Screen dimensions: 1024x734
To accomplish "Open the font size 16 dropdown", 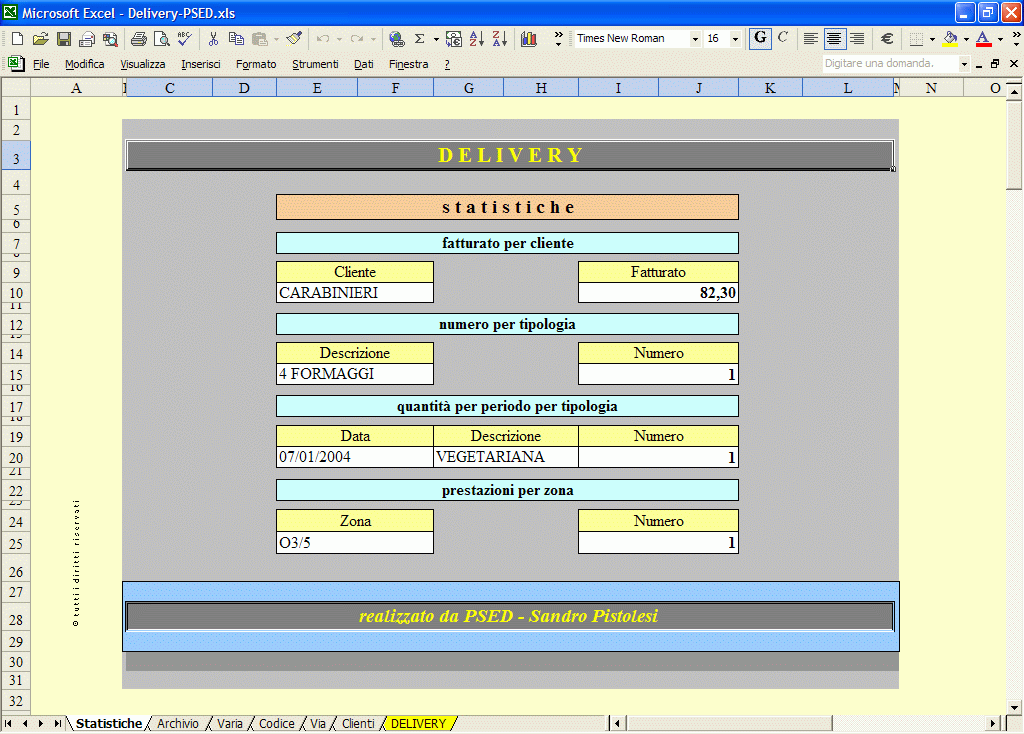I will (x=735, y=39).
